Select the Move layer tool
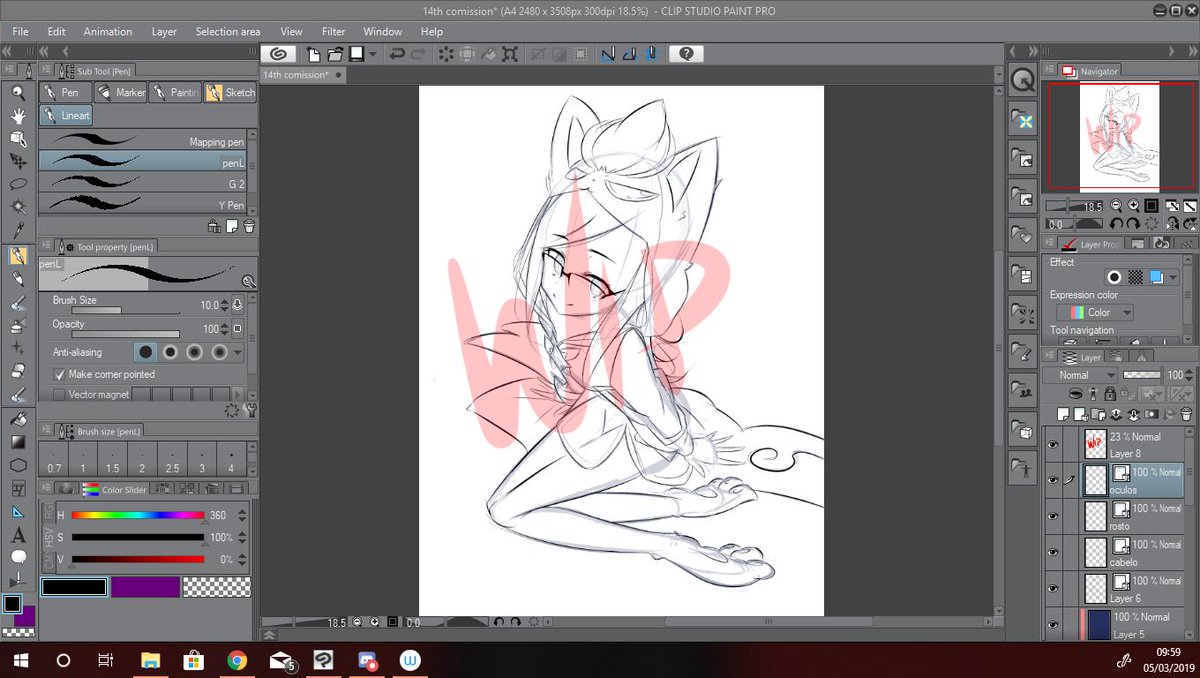Screen dimensions: 1200x678 [x=18, y=161]
